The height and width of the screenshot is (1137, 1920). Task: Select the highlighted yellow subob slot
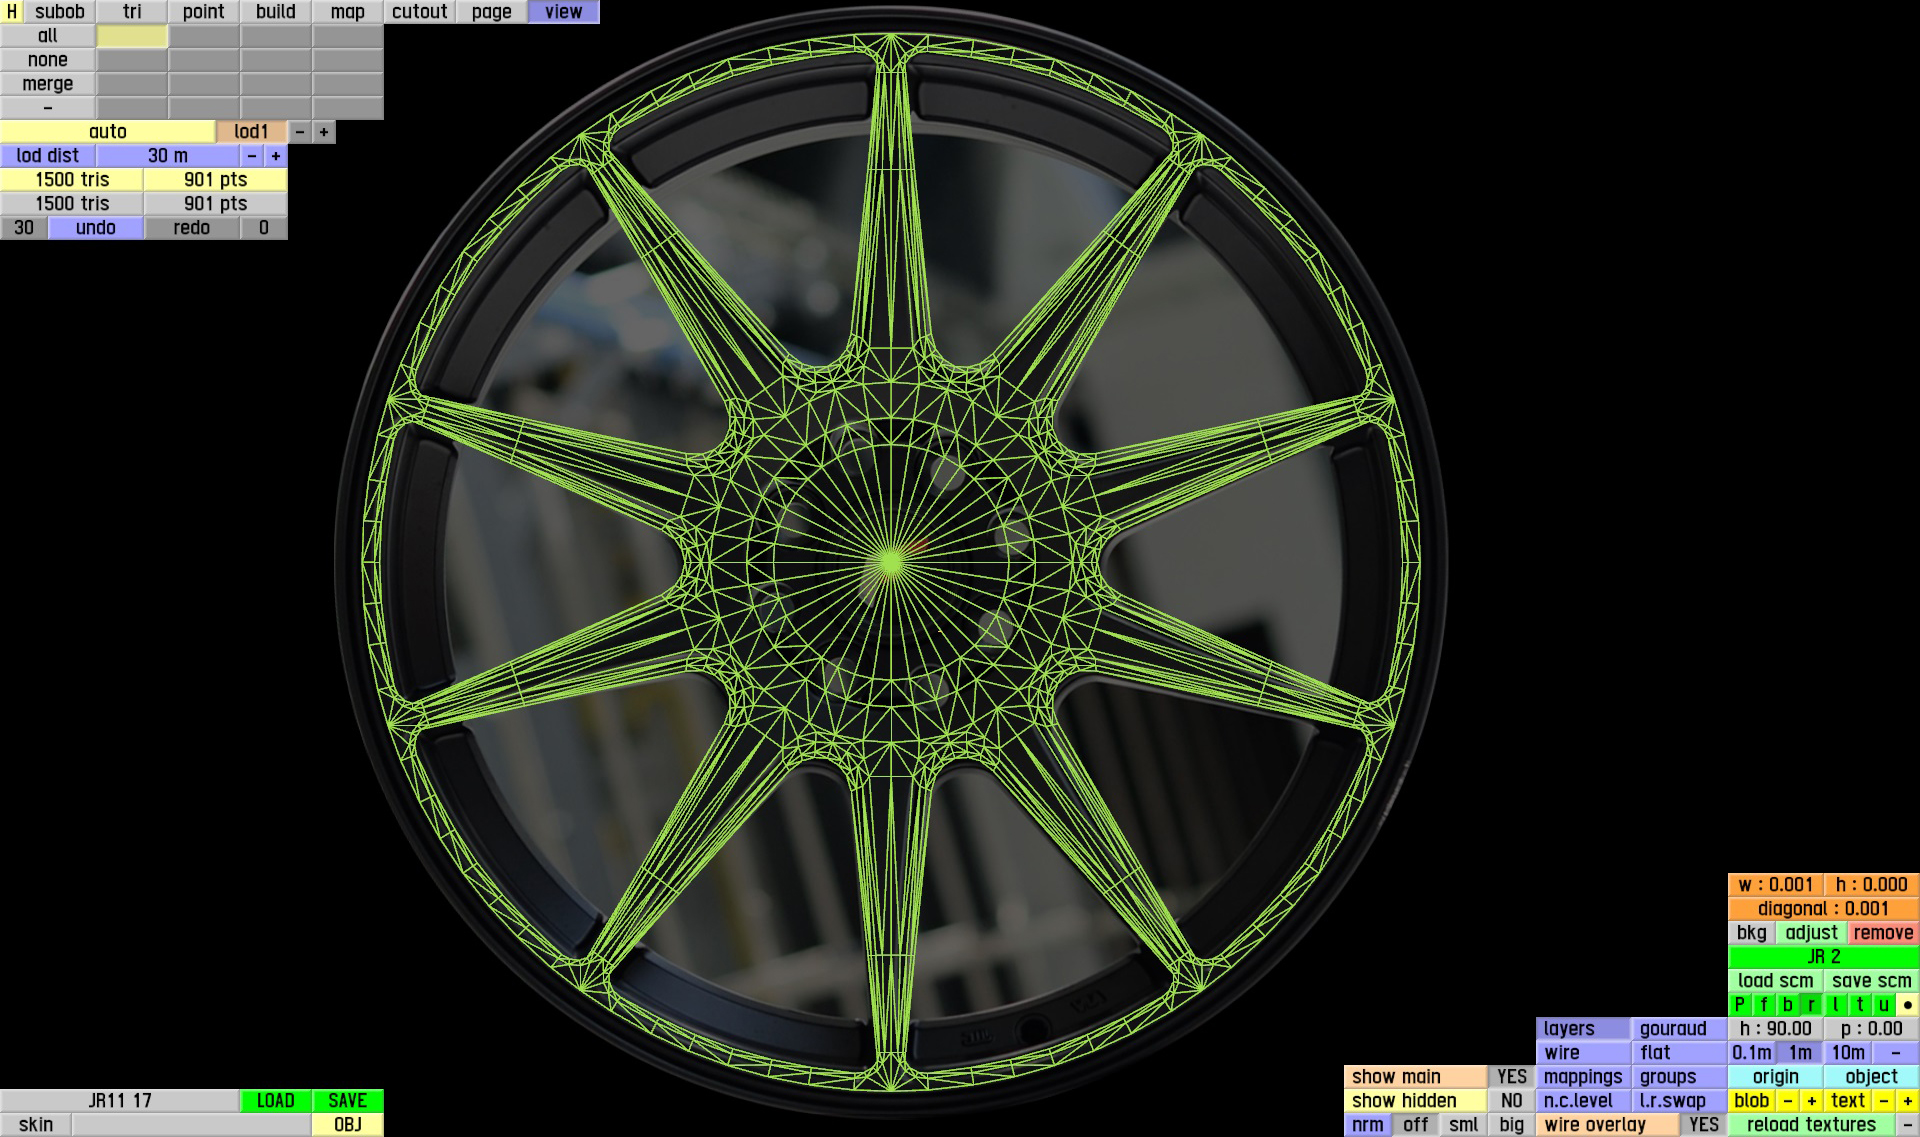tap(132, 36)
